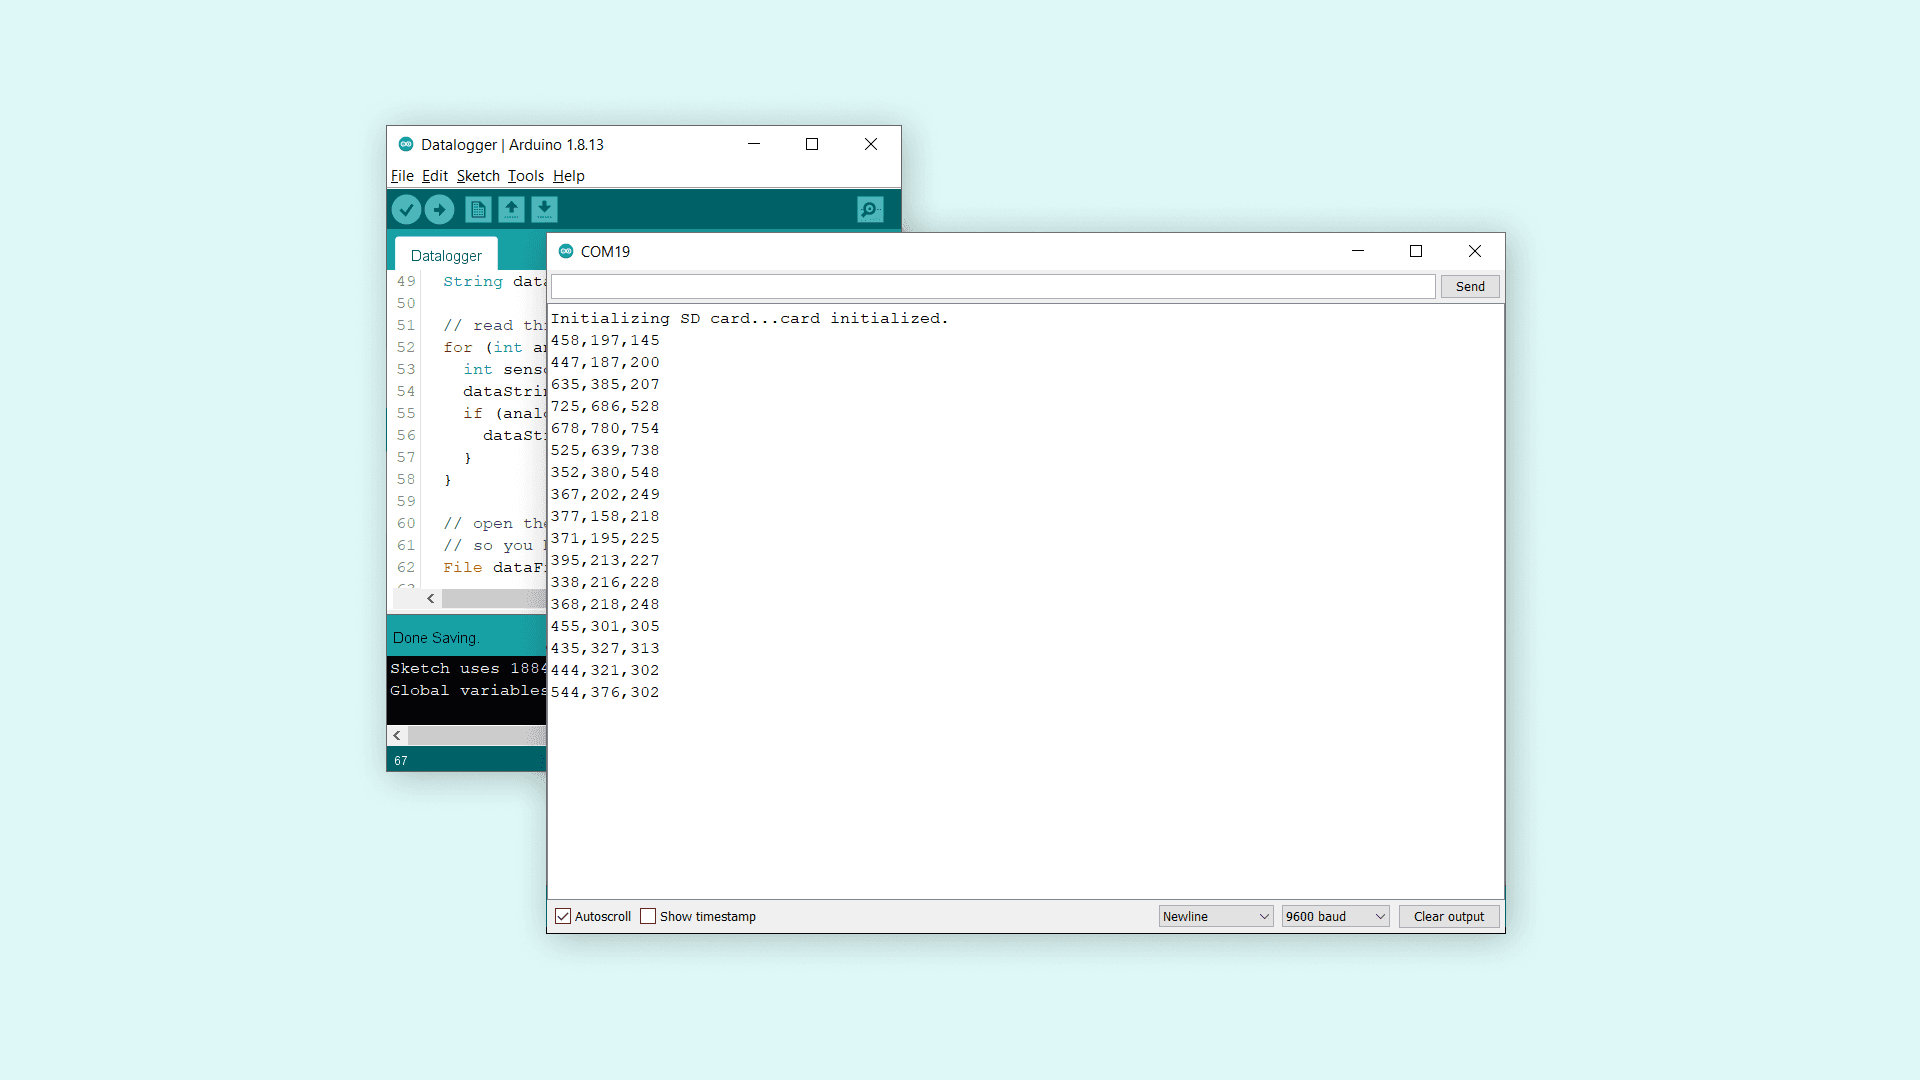Expand the Newline line-ending dropdown
The image size is (1920, 1080).
(1215, 916)
